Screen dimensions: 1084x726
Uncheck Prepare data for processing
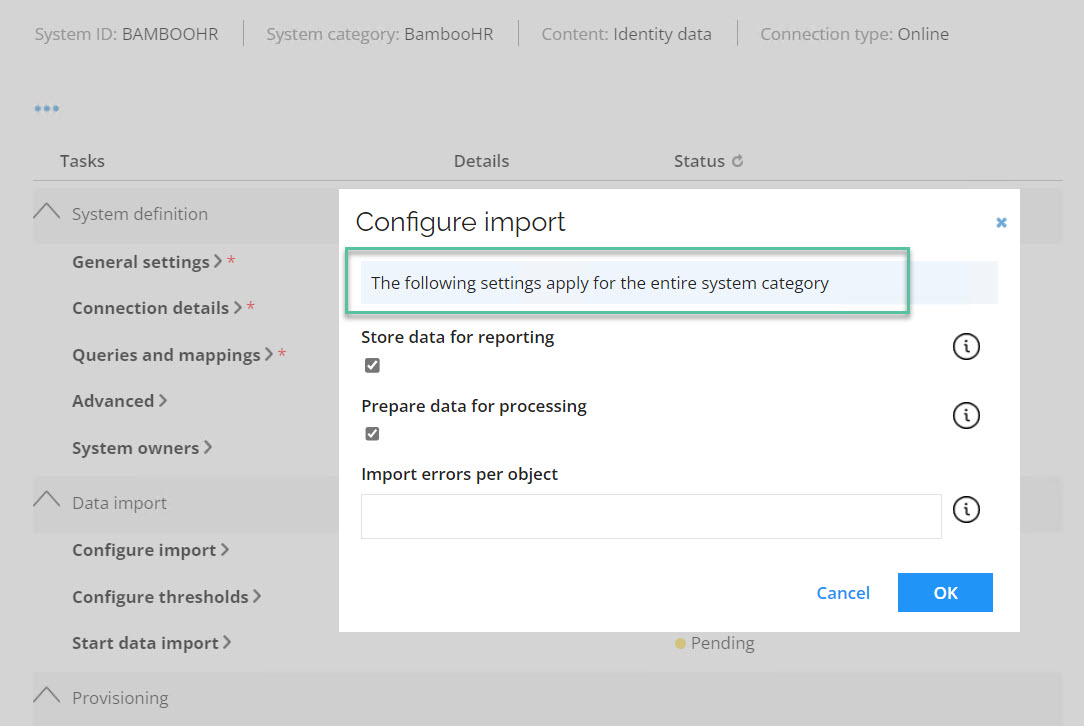(372, 434)
